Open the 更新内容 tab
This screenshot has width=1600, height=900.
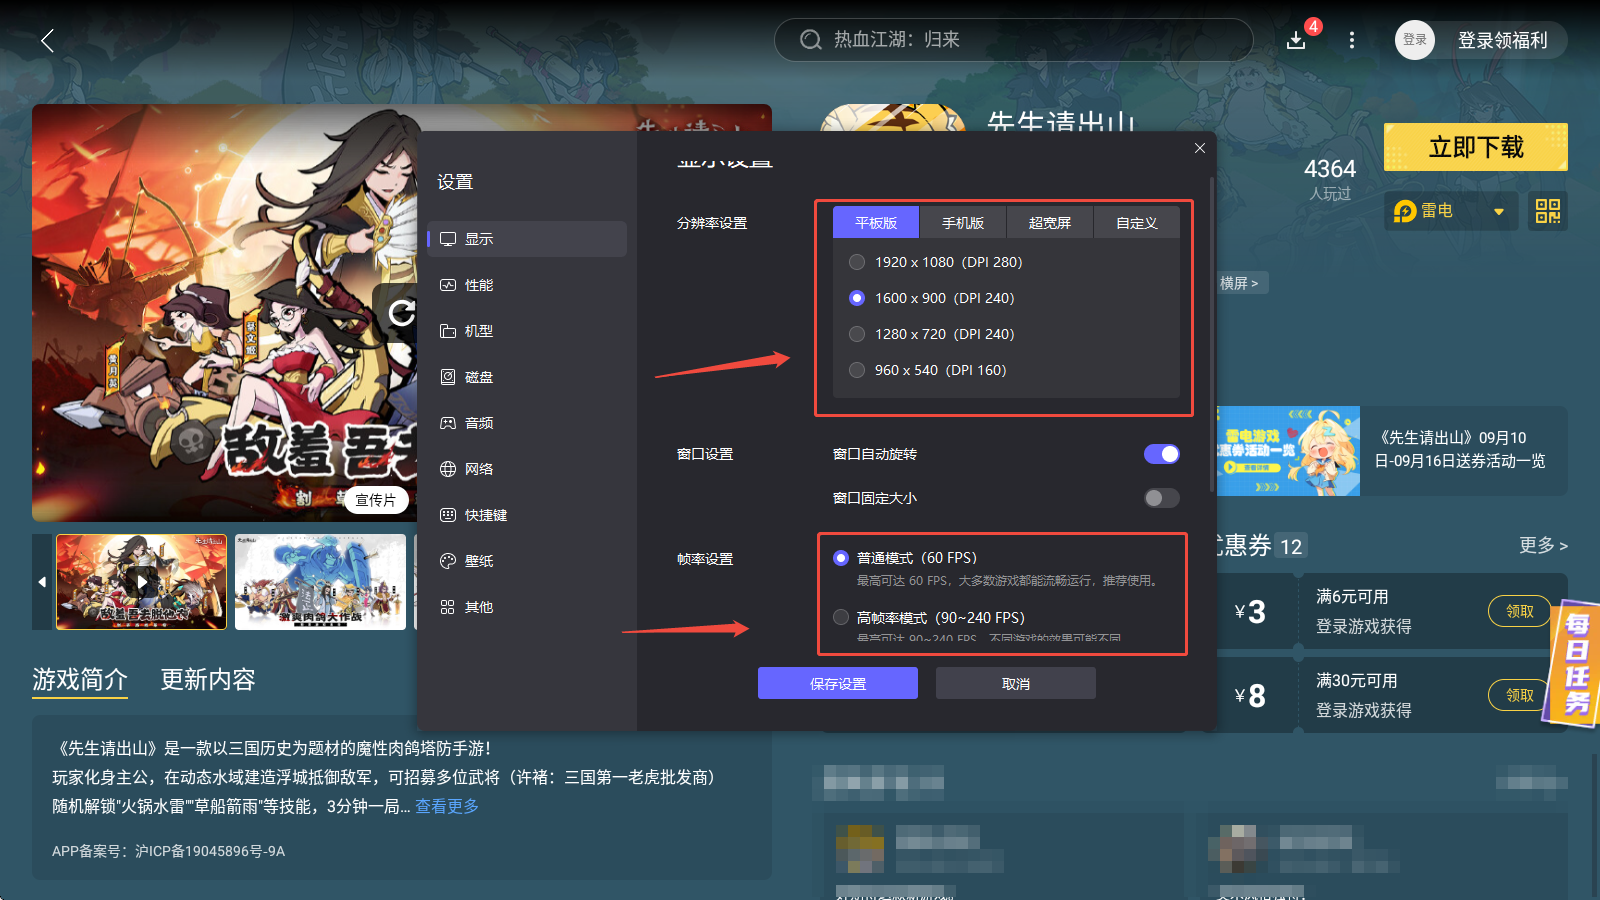(x=208, y=680)
